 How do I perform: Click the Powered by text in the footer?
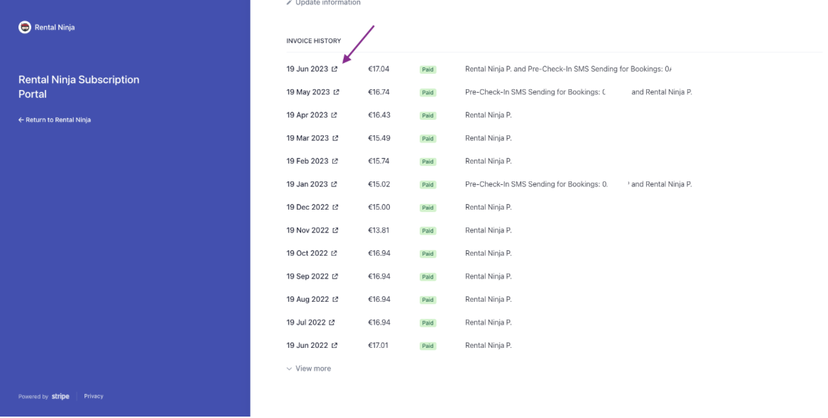pyautogui.click(x=33, y=397)
